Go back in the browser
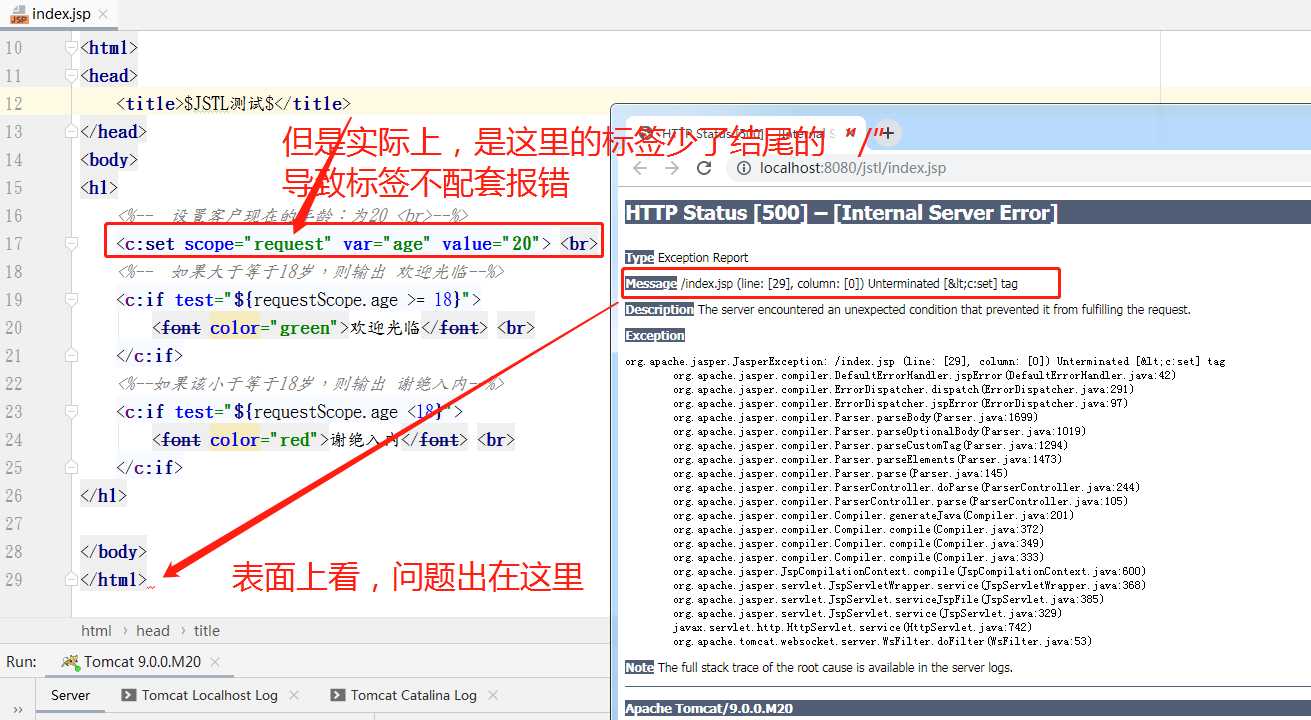Screen dimensions: 1311x720 pyautogui.click(x=640, y=168)
